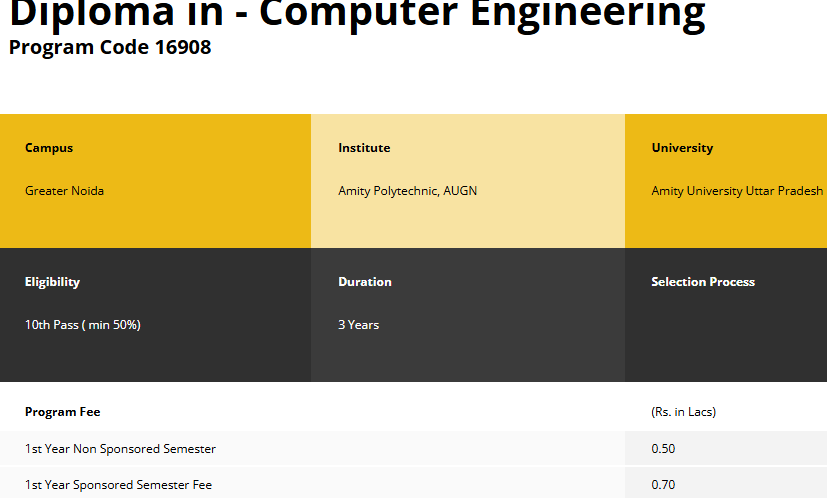Click the Diploma in Computer Engineering heading

pos(356,14)
